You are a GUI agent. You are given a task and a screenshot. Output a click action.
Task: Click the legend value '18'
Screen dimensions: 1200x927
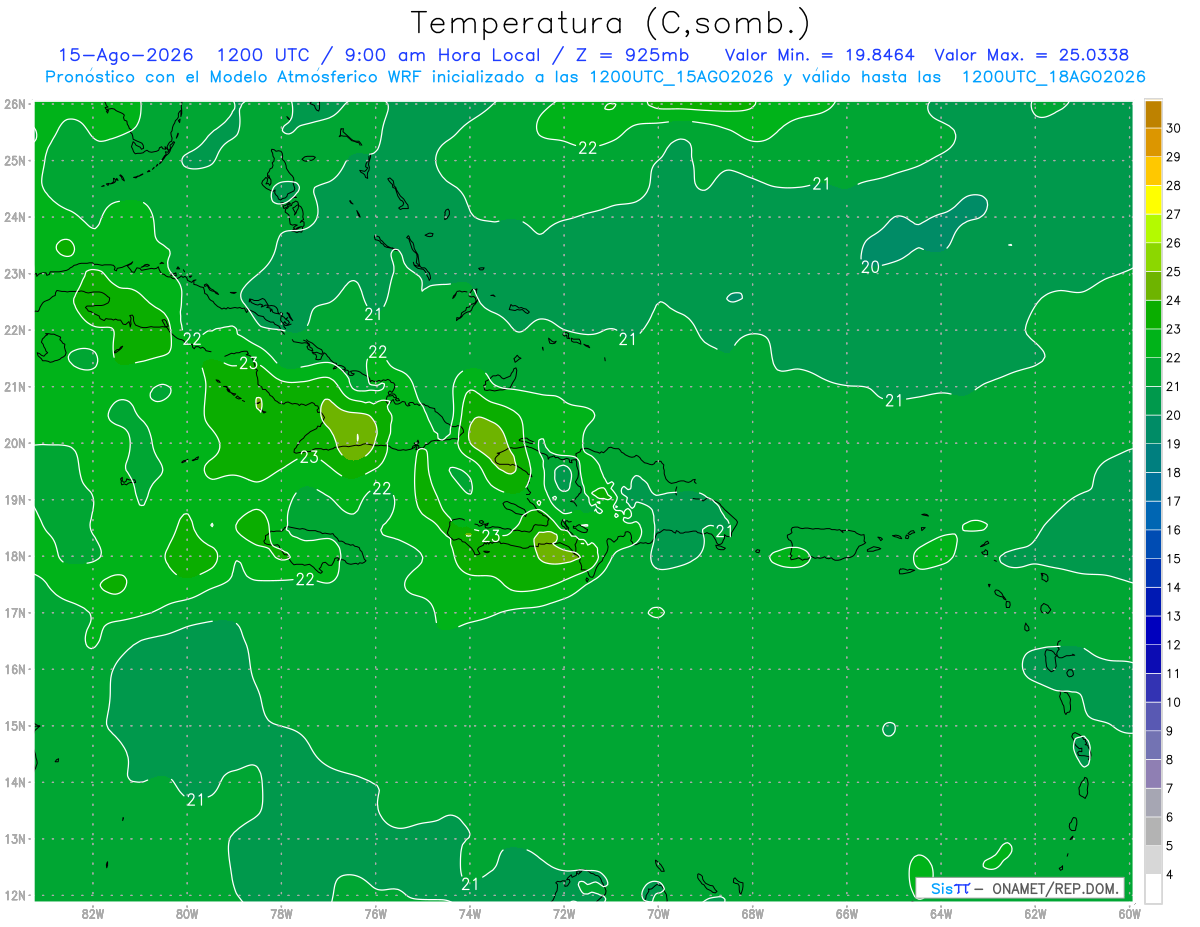(x=1173, y=472)
